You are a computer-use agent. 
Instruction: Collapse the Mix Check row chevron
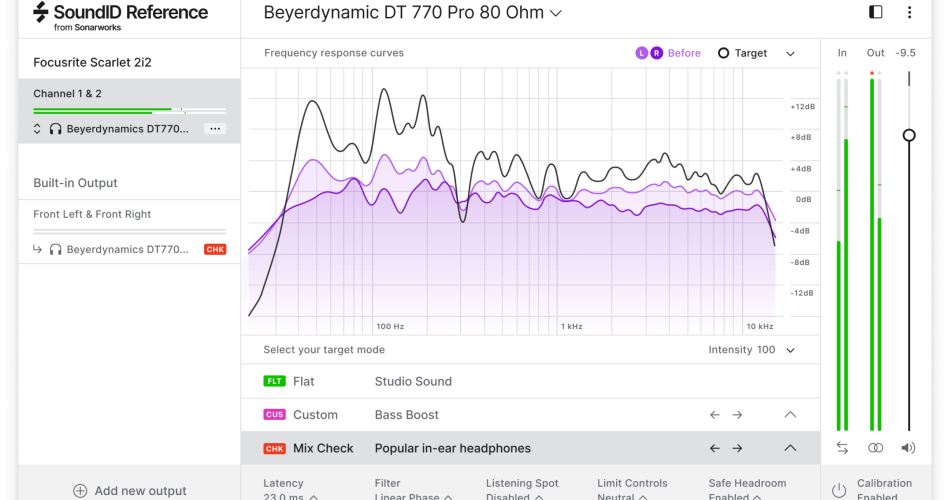point(790,449)
